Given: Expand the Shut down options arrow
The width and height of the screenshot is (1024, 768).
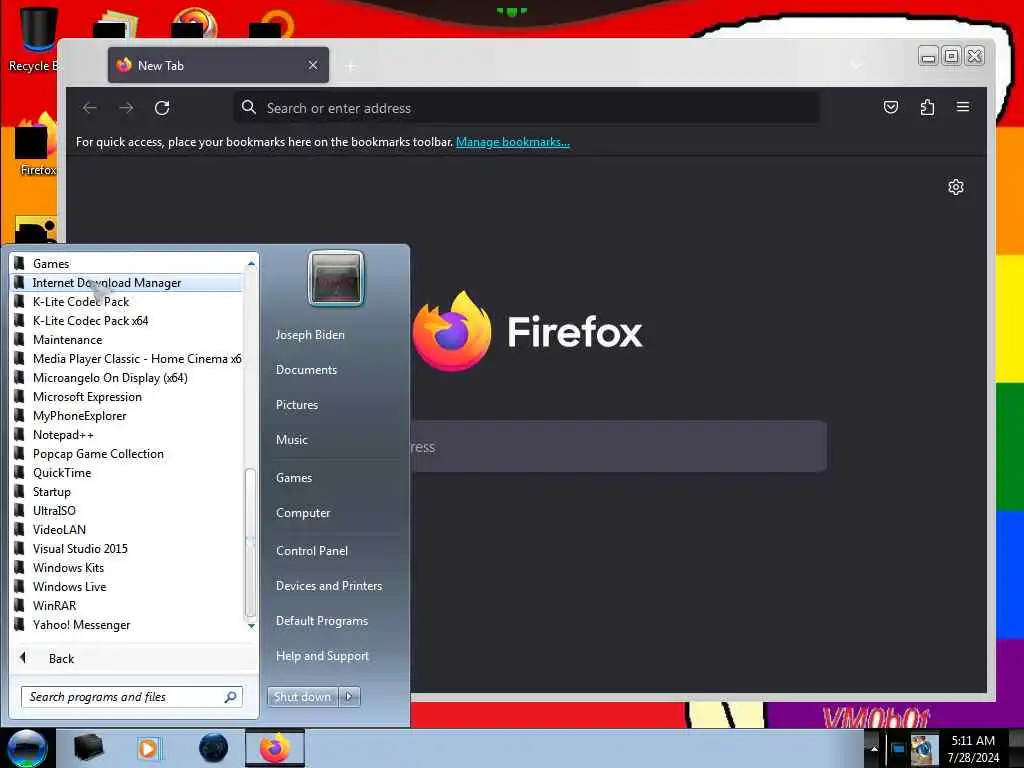Looking at the screenshot, I should (x=349, y=697).
